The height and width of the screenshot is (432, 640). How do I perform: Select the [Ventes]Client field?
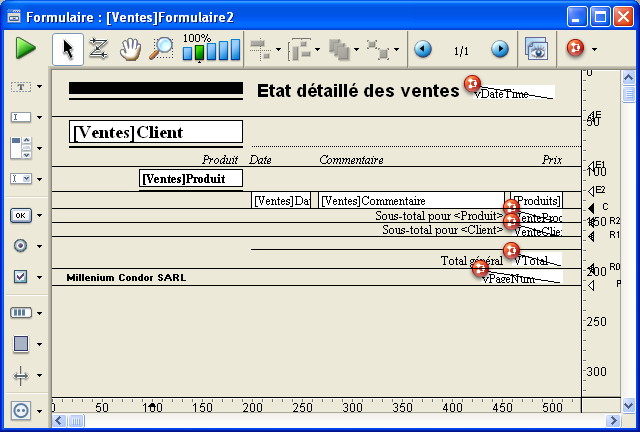(156, 132)
